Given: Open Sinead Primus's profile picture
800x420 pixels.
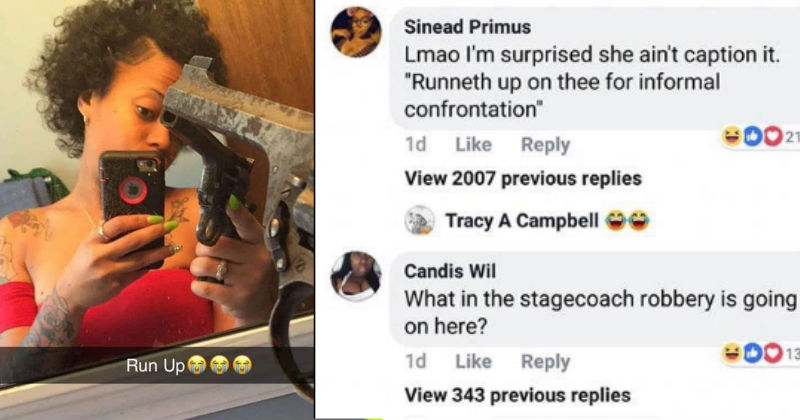Looking at the screenshot, I should (x=356, y=32).
